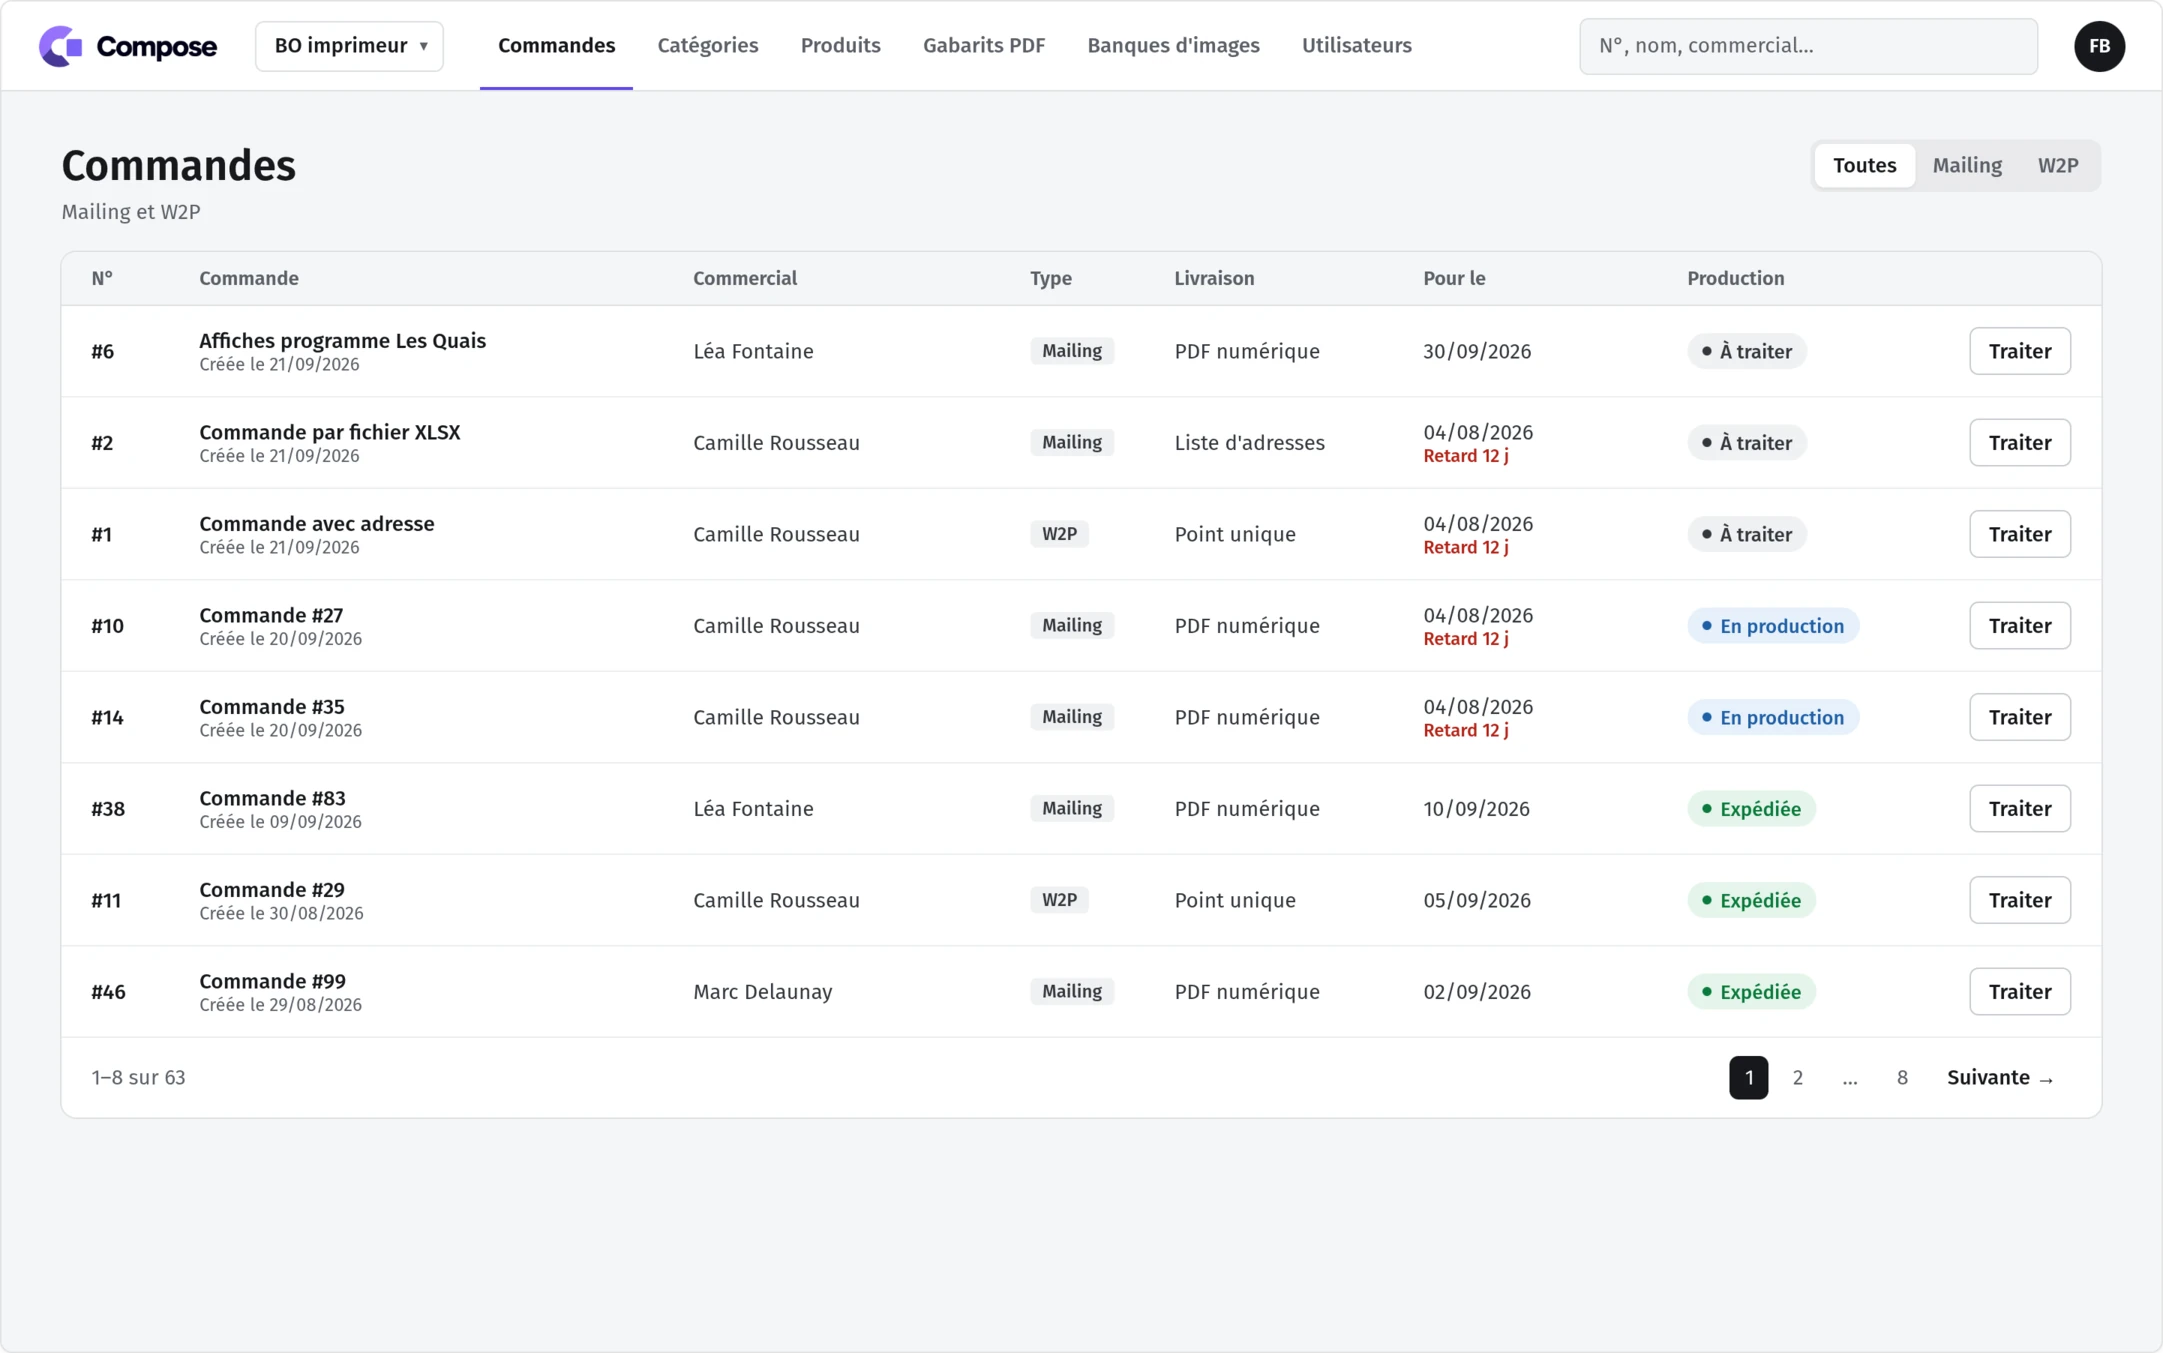Open Banques d'images tab

coord(1173,46)
